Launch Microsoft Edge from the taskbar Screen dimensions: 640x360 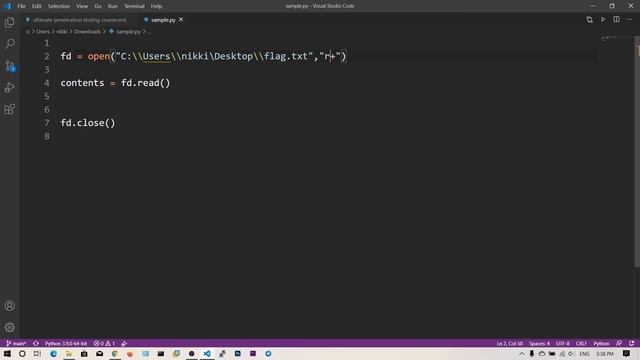click(x=53, y=353)
